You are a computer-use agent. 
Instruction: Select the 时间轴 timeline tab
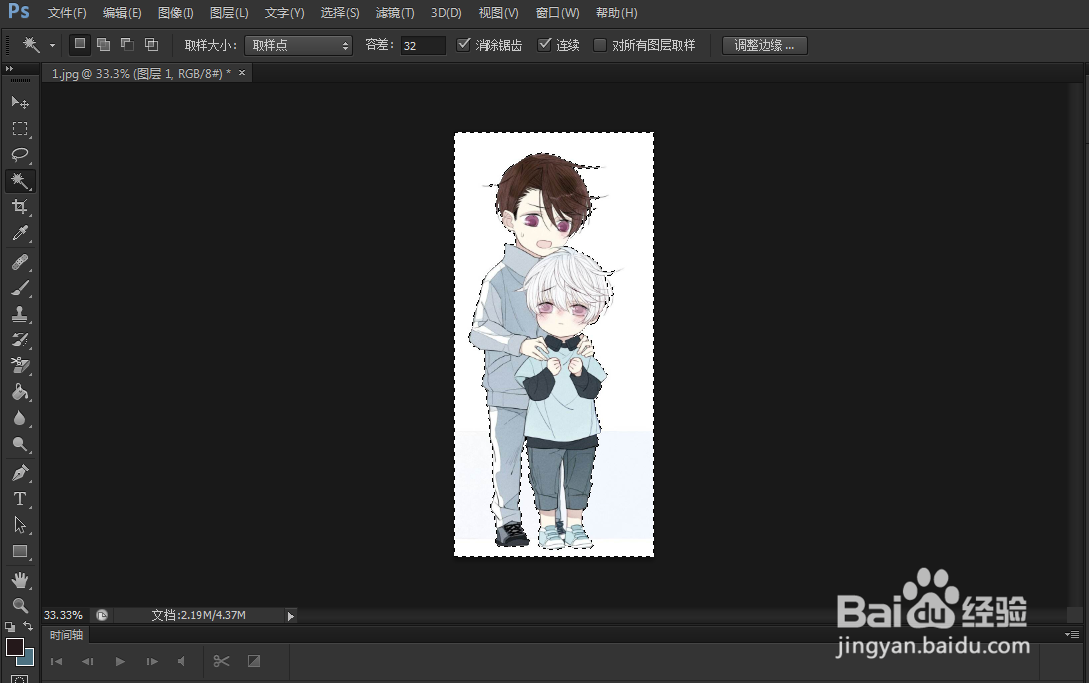66,634
